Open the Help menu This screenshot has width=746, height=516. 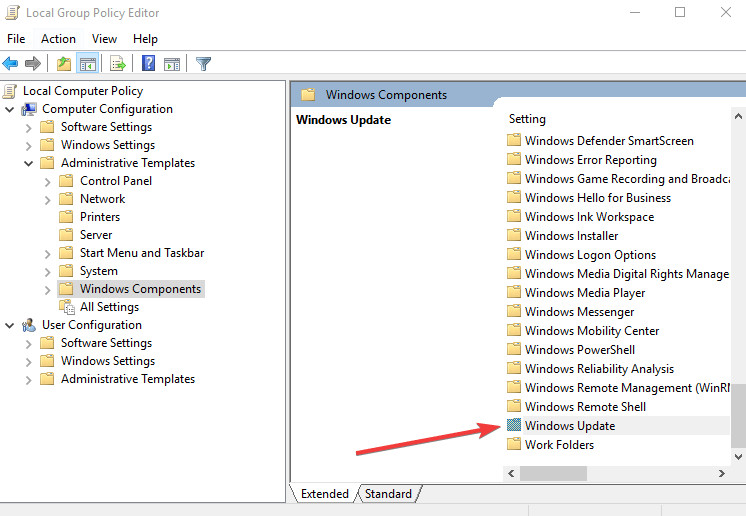pyautogui.click(x=145, y=39)
